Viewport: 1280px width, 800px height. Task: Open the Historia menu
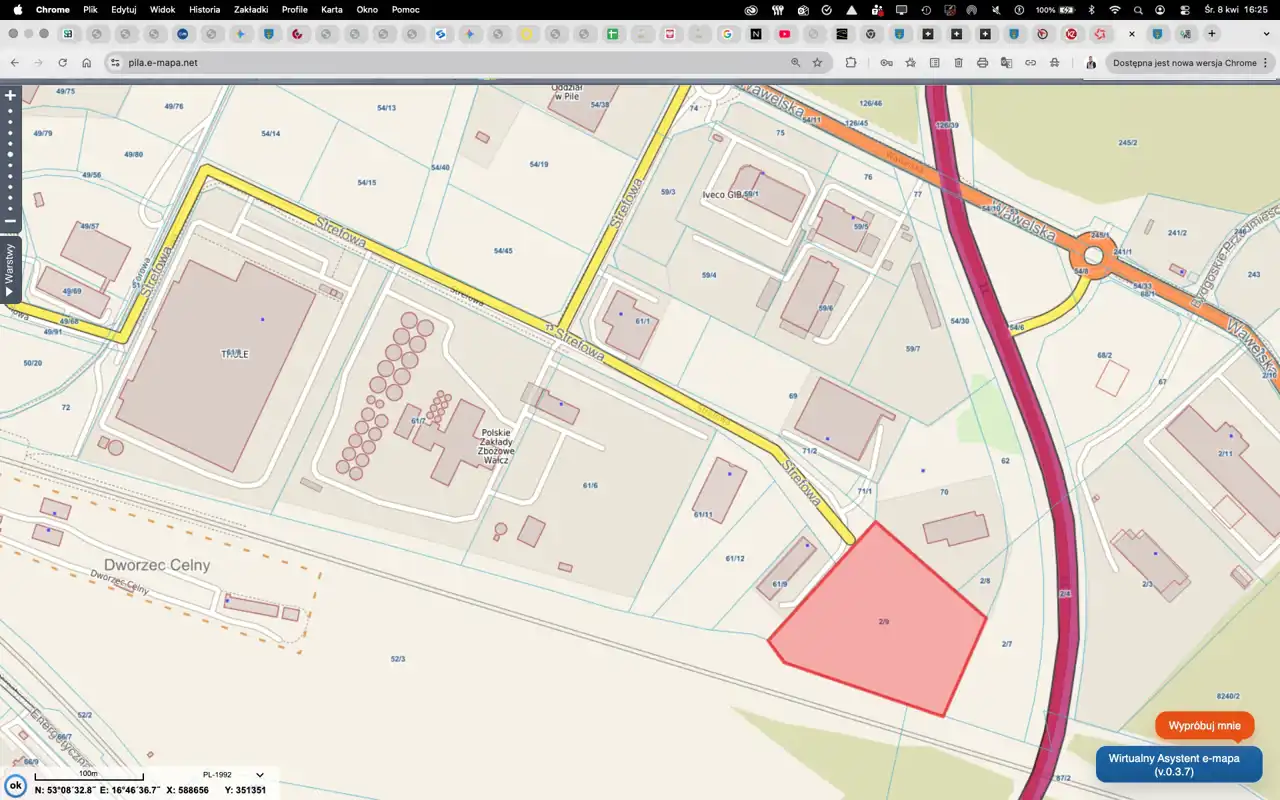coord(204,9)
